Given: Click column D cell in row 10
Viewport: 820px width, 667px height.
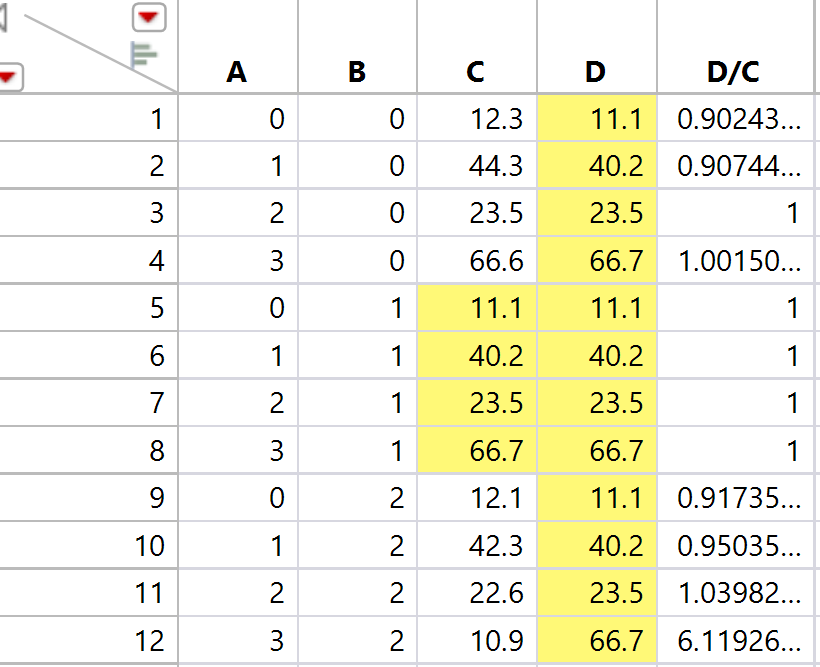Looking at the screenshot, I should (597, 546).
